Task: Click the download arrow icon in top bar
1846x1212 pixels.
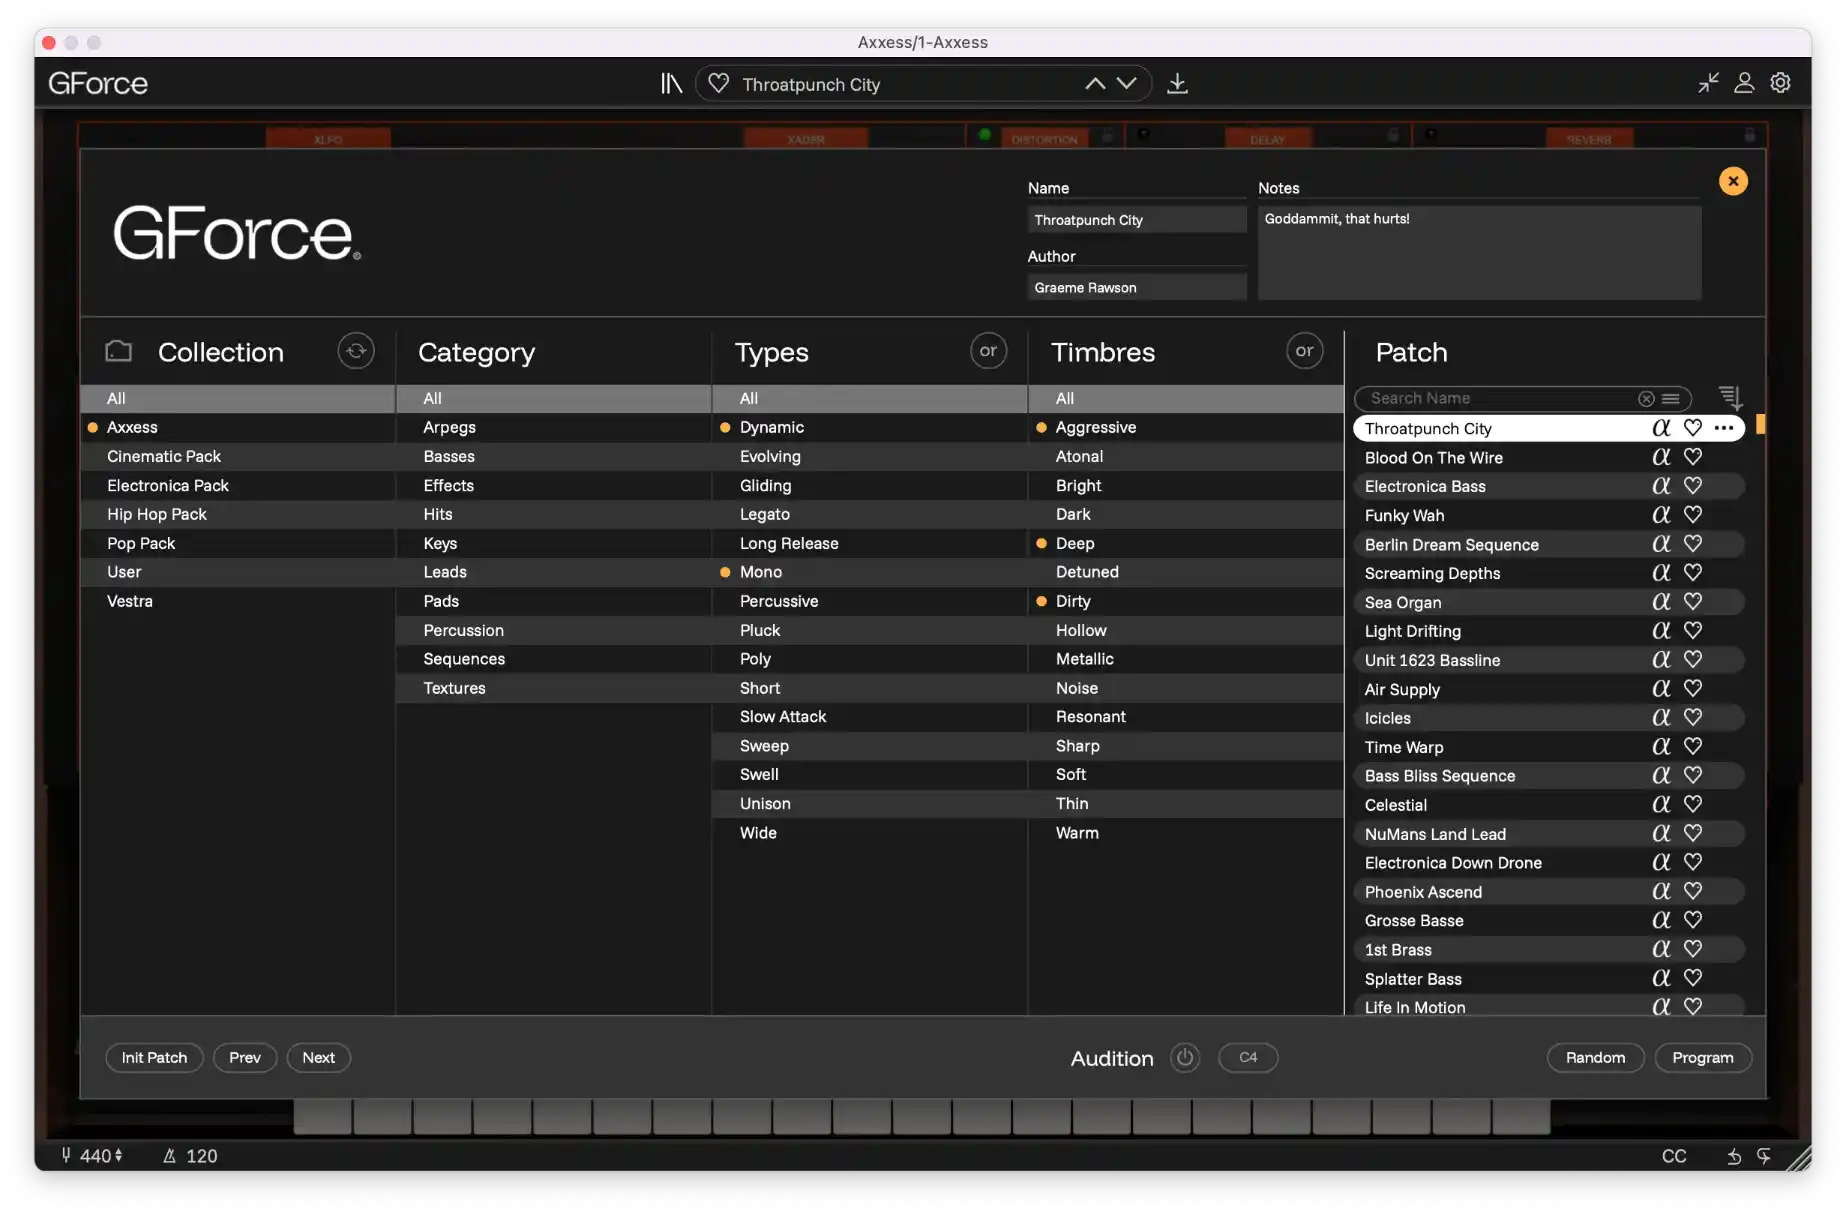Action: pos(1178,84)
